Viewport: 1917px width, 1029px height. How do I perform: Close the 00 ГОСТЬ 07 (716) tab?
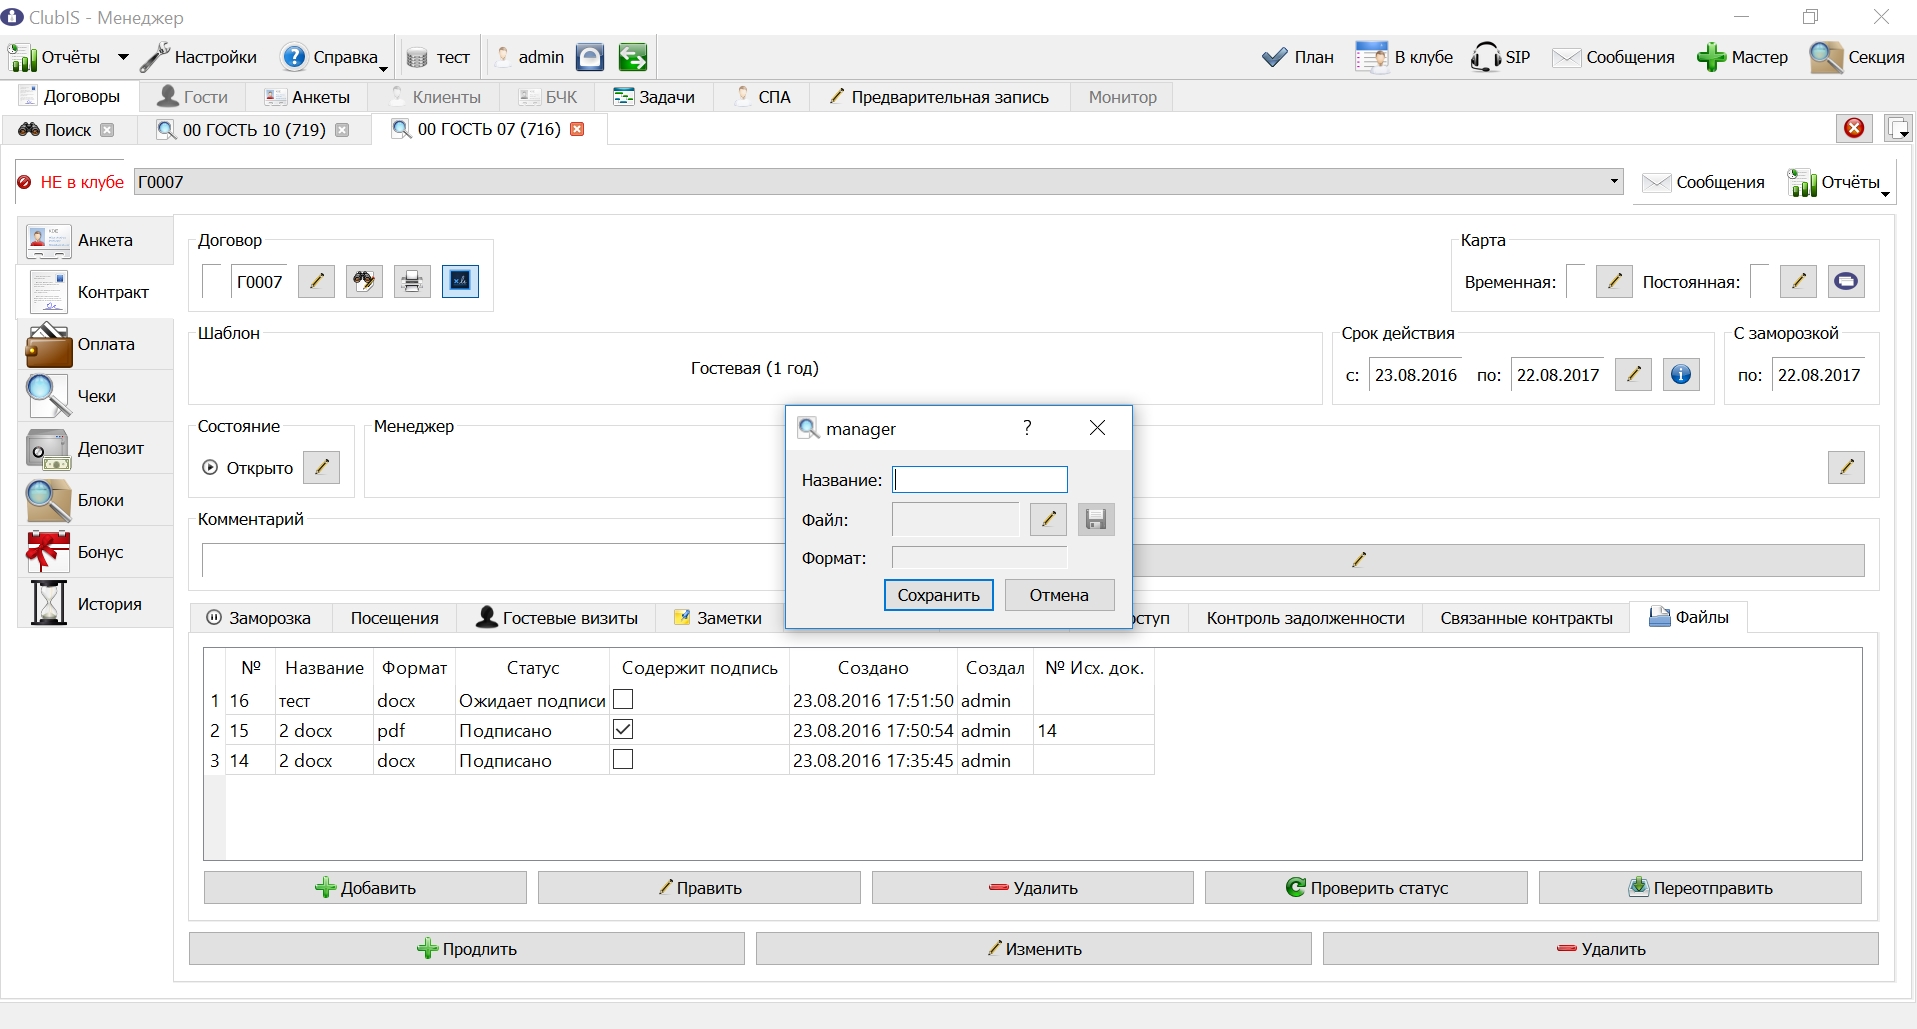[x=577, y=129]
